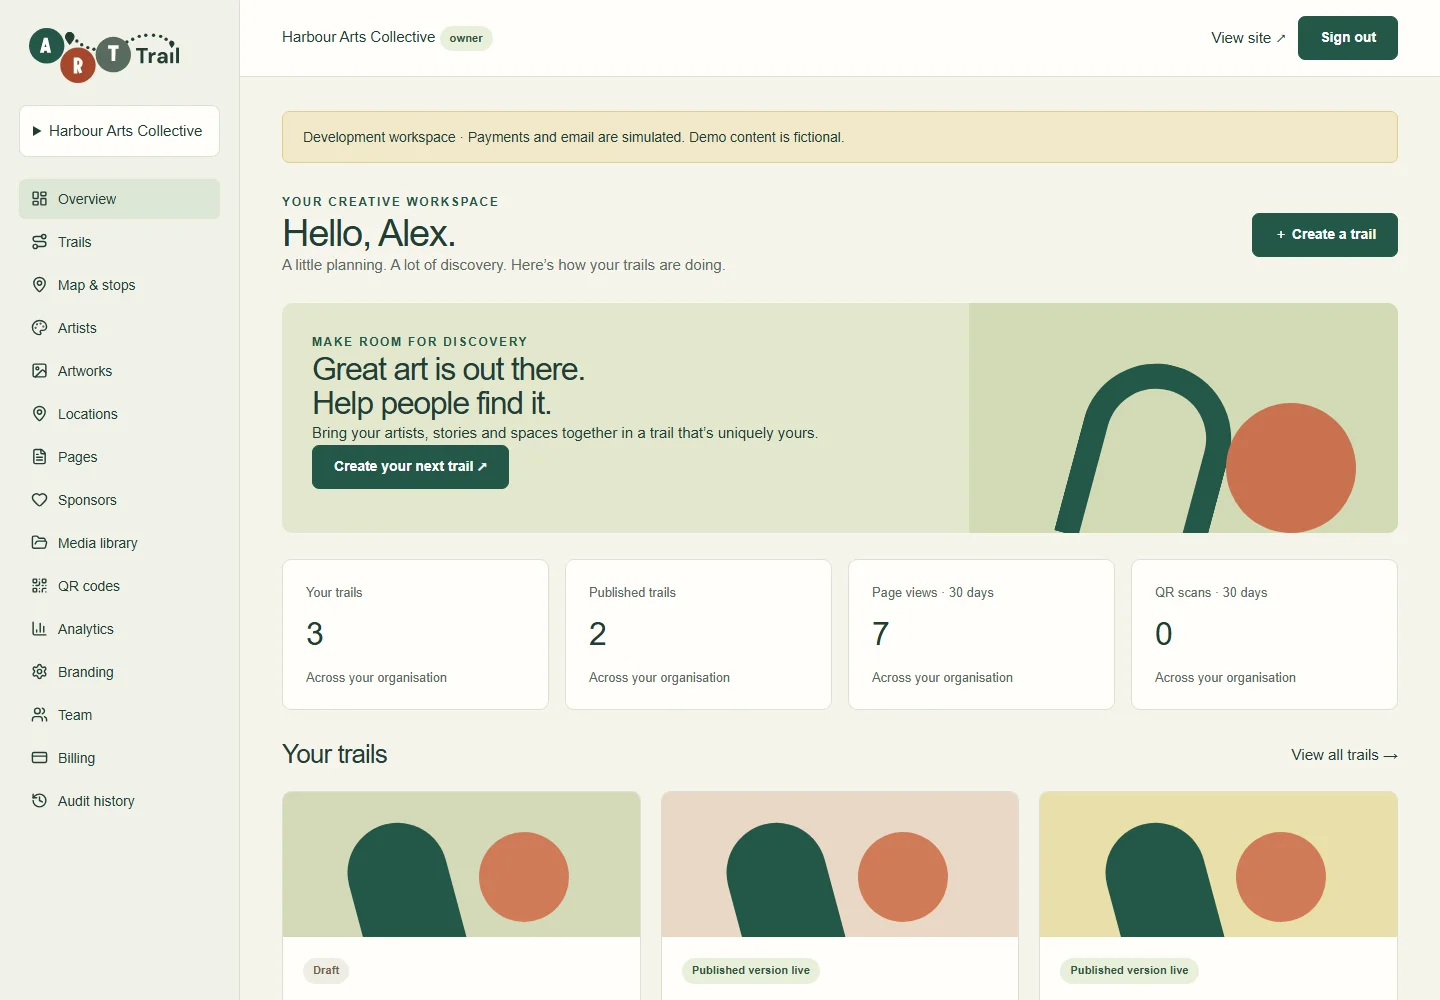Click the Sponsors heart icon
The width and height of the screenshot is (1440, 1000).
point(39,500)
